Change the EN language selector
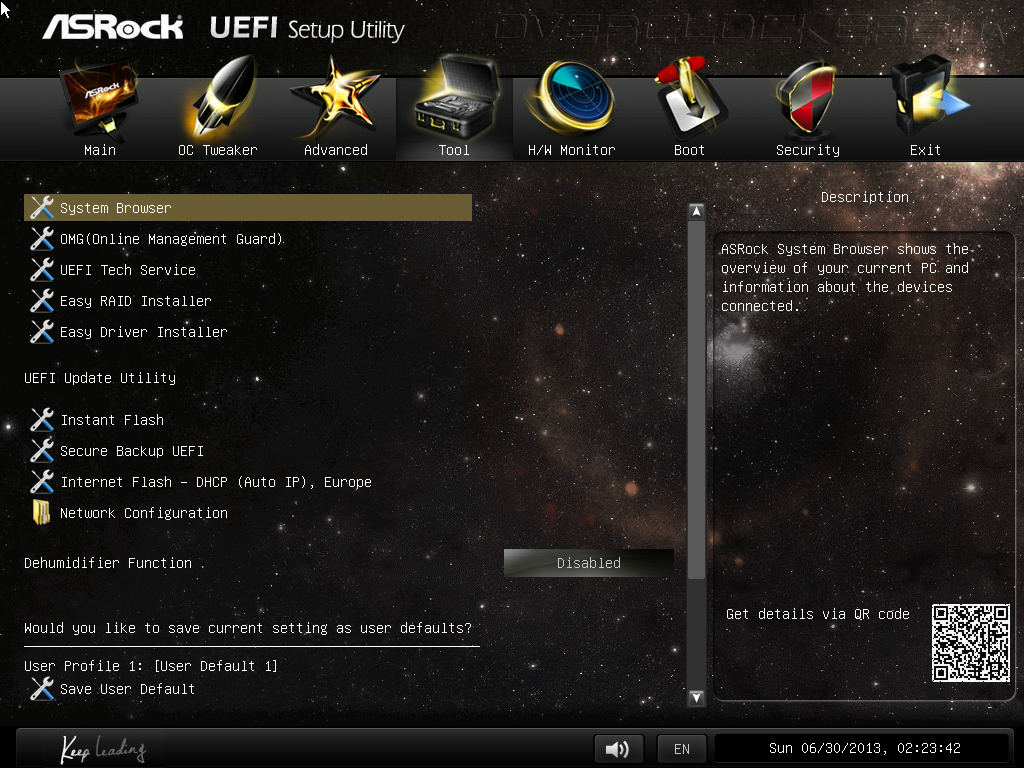 [682, 749]
